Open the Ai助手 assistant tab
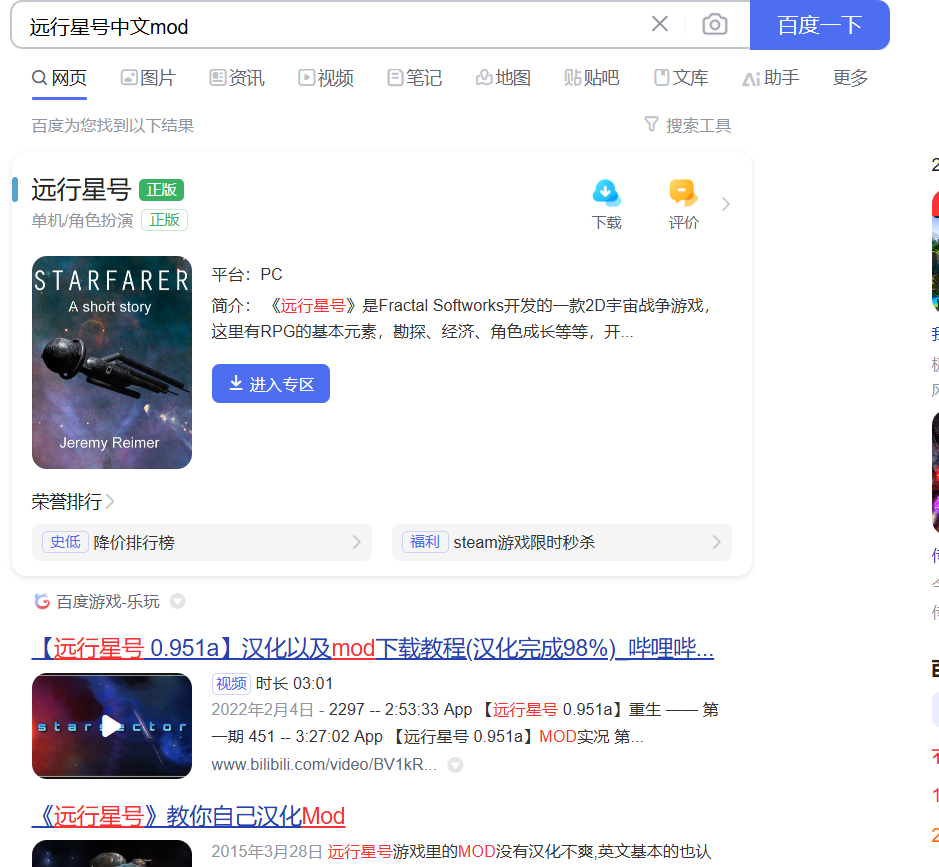Viewport: 939px width, 867px height. click(x=770, y=77)
